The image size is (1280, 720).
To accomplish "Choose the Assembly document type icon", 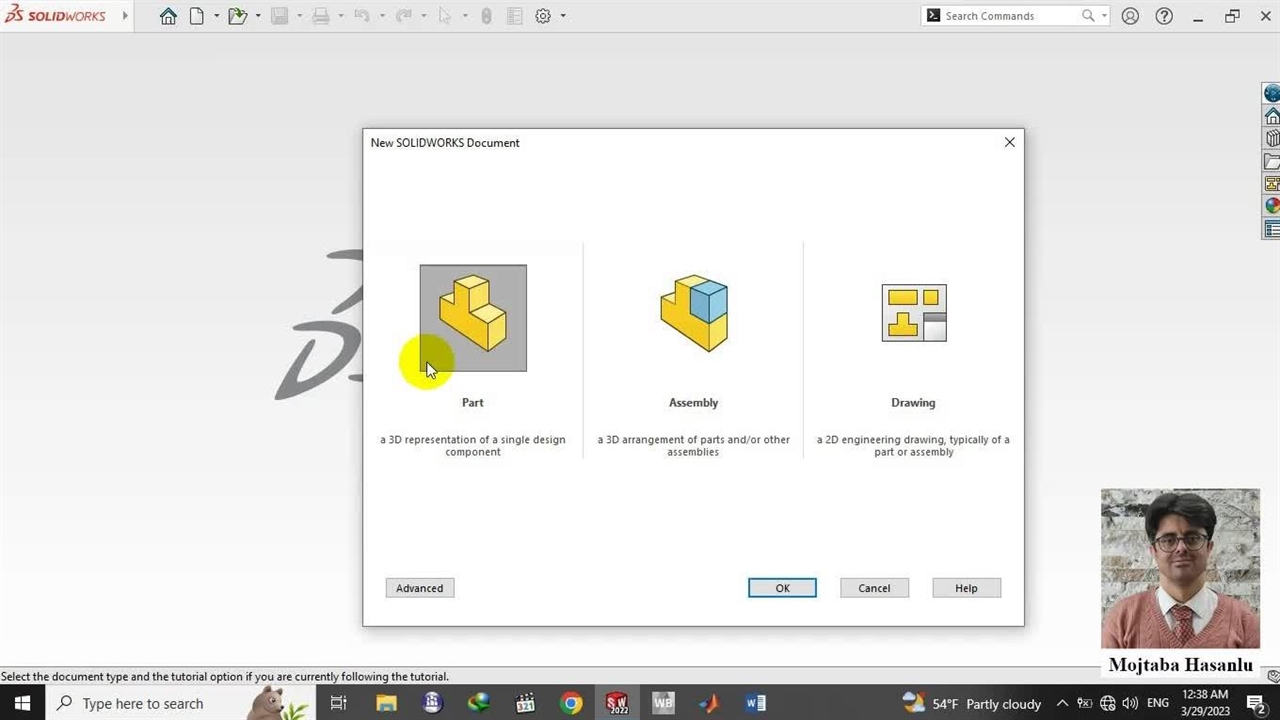I will click(693, 313).
